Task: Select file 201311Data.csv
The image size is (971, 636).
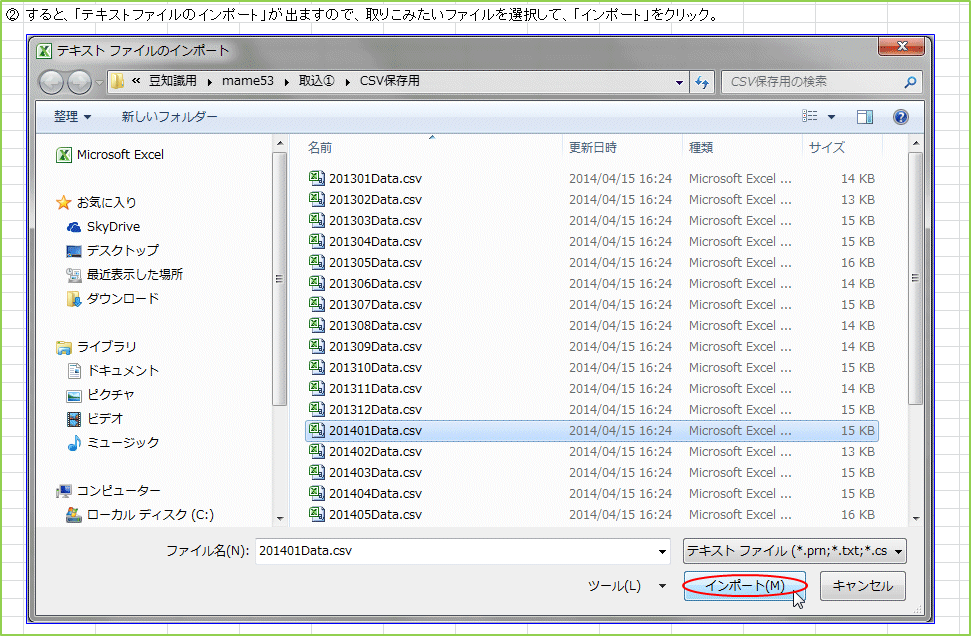Action: 592,389
